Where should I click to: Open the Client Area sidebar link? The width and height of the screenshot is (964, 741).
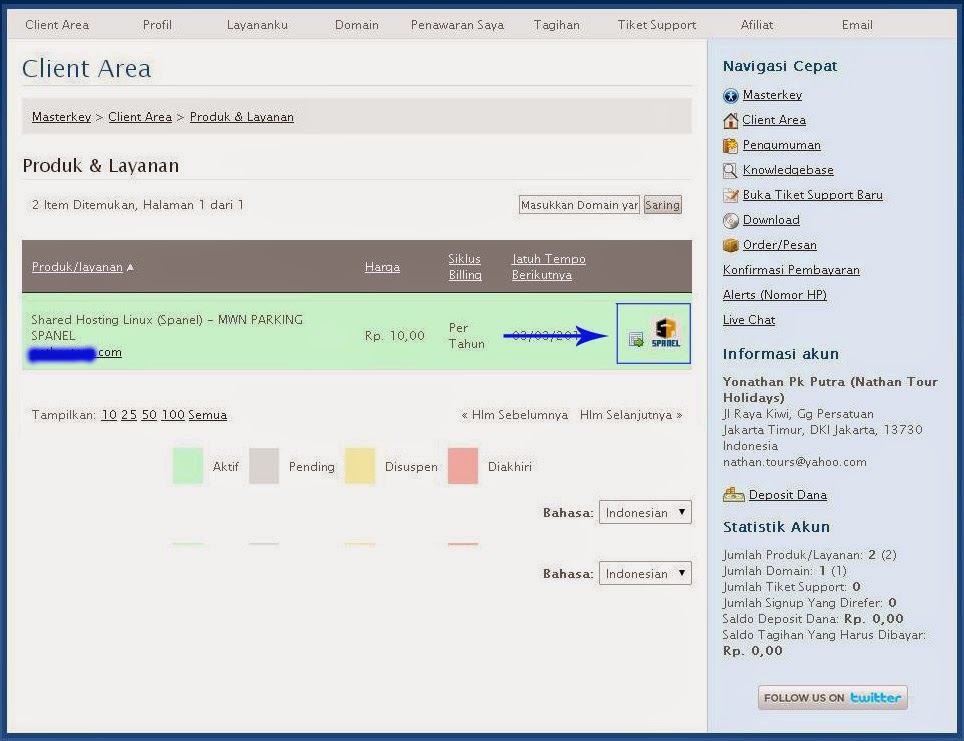[774, 121]
